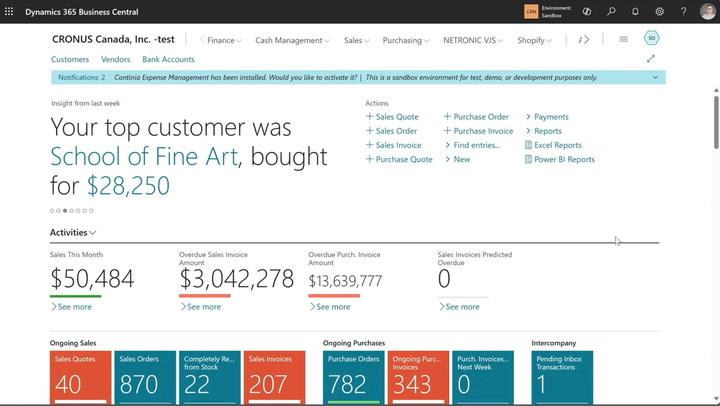
Task: Create a new Sales Quote
Action: click(x=392, y=117)
